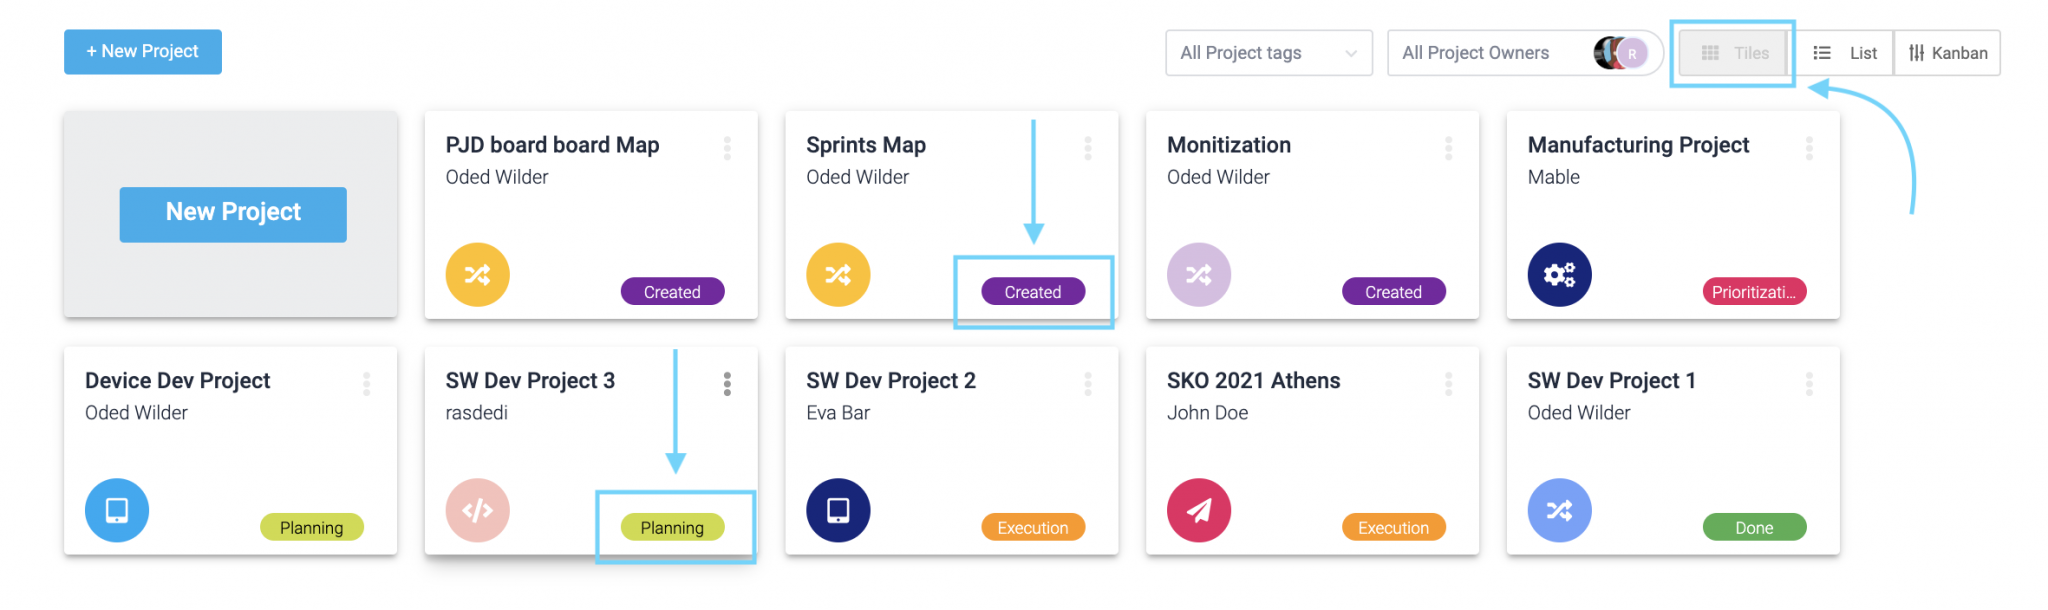Click the gears icon on Manufacturing Project
This screenshot has width=2048, height=610.
(1560, 275)
